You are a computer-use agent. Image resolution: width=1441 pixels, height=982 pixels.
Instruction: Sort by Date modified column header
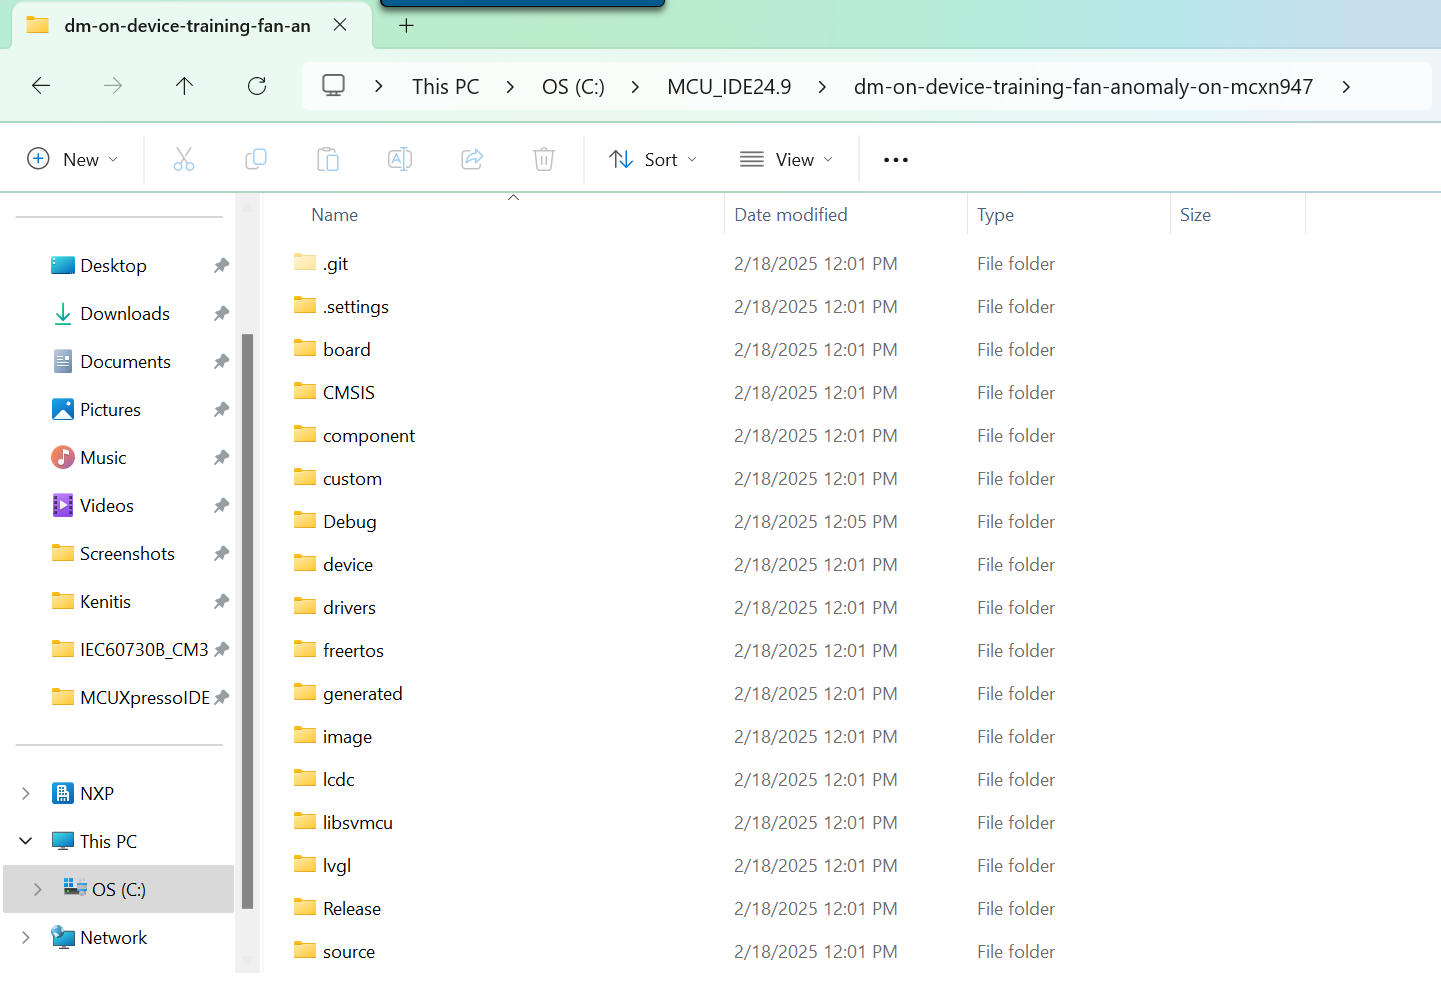pos(791,215)
